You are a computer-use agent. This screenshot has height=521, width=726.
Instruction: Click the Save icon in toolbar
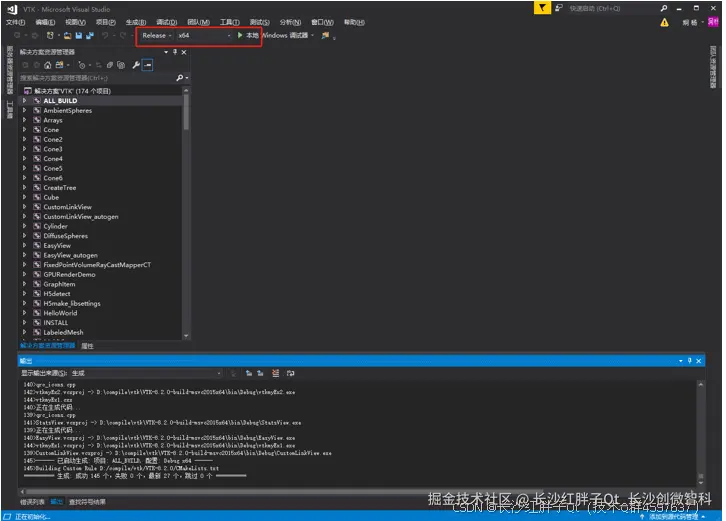pos(79,35)
